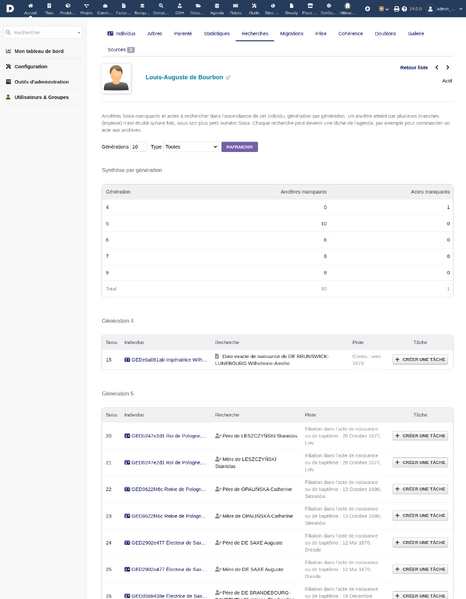
Task: Click Retour liste link
Action: (x=414, y=68)
